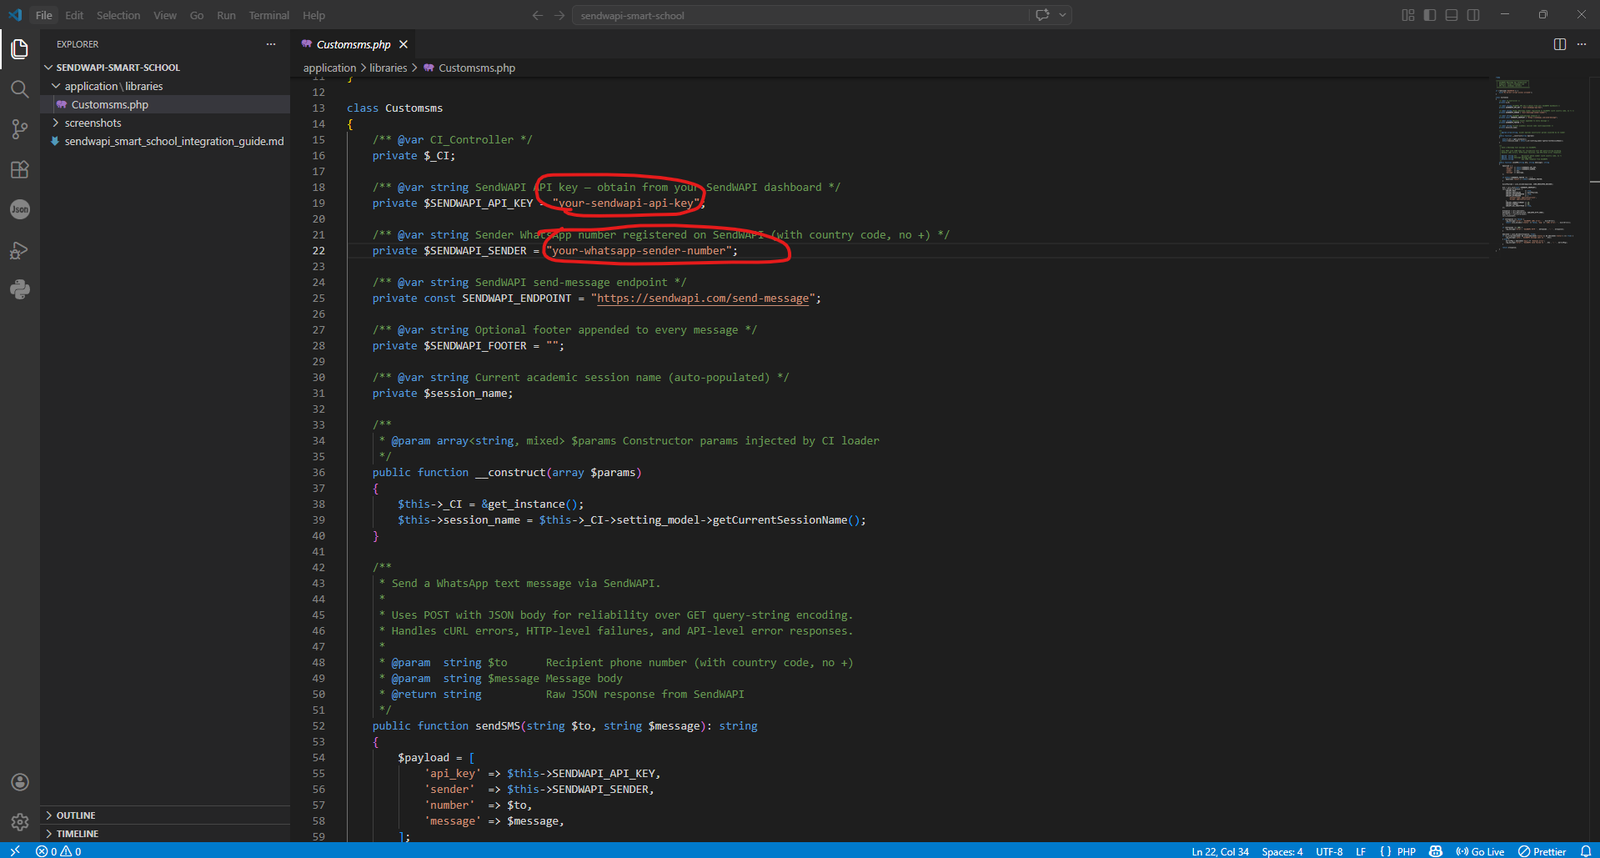Select the Customsms.php editor tab

[x=355, y=44]
